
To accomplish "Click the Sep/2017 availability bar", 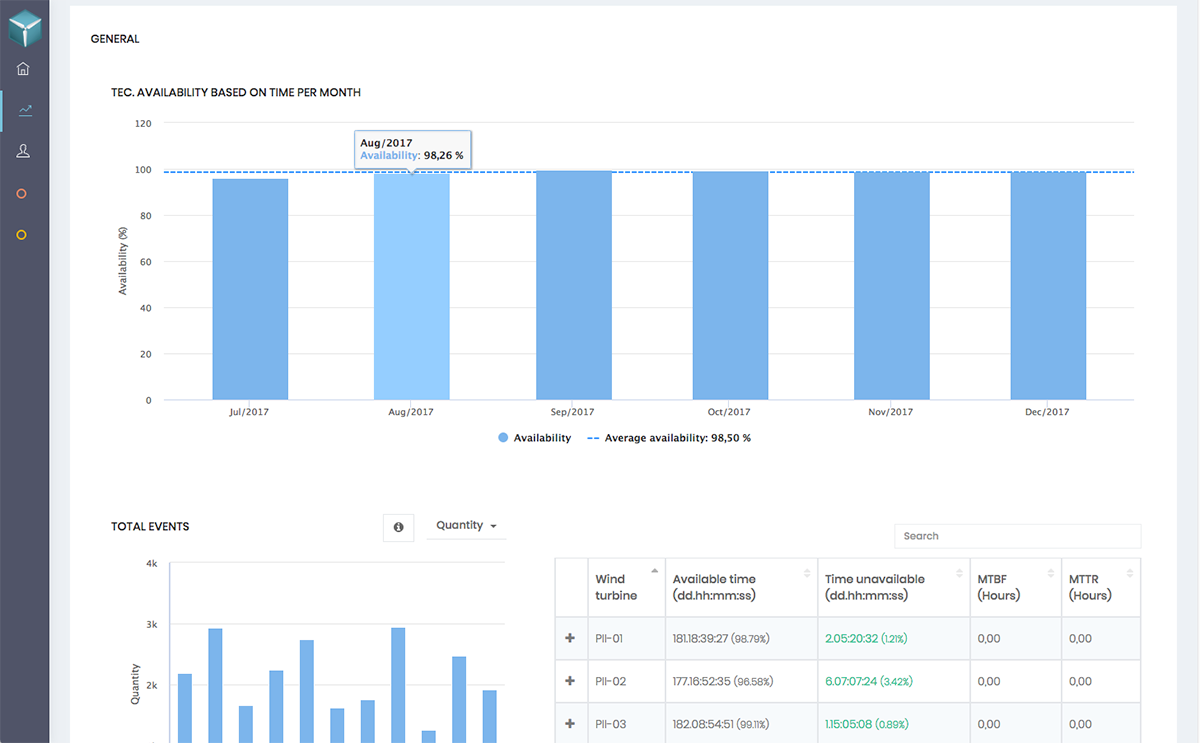I will (x=574, y=285).
